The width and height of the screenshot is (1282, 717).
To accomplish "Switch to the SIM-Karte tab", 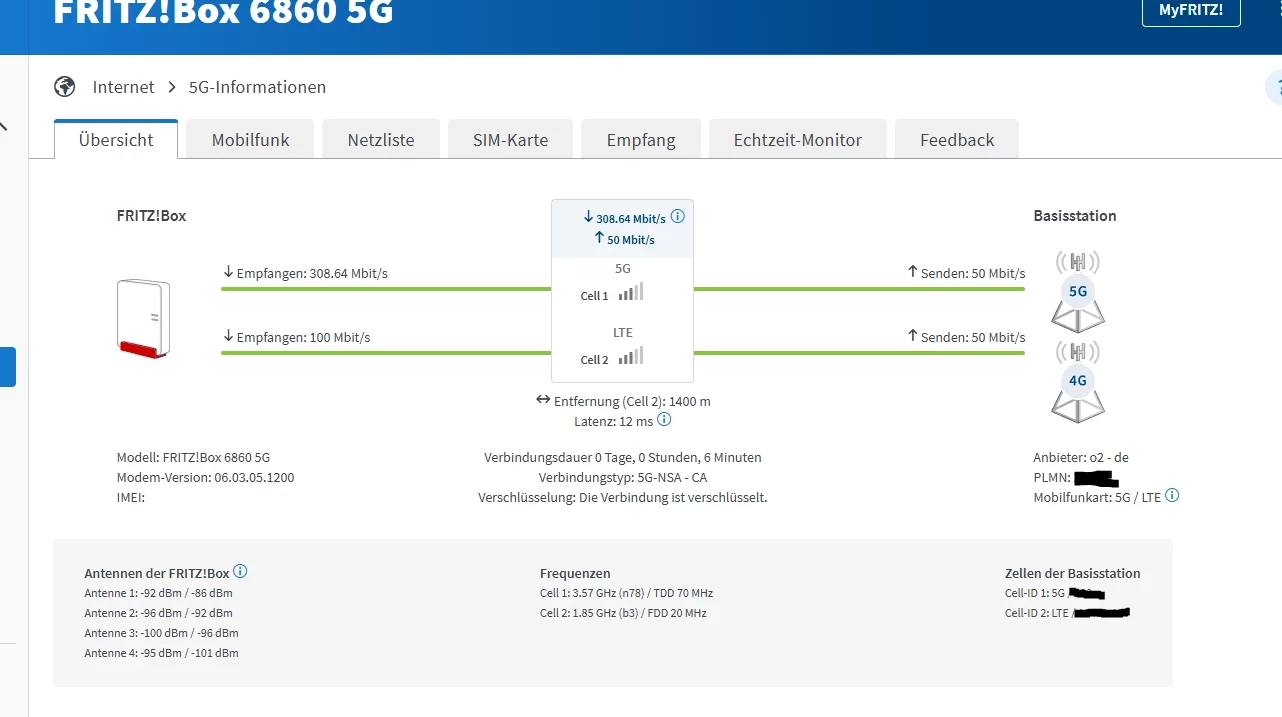I will point(510,140).
